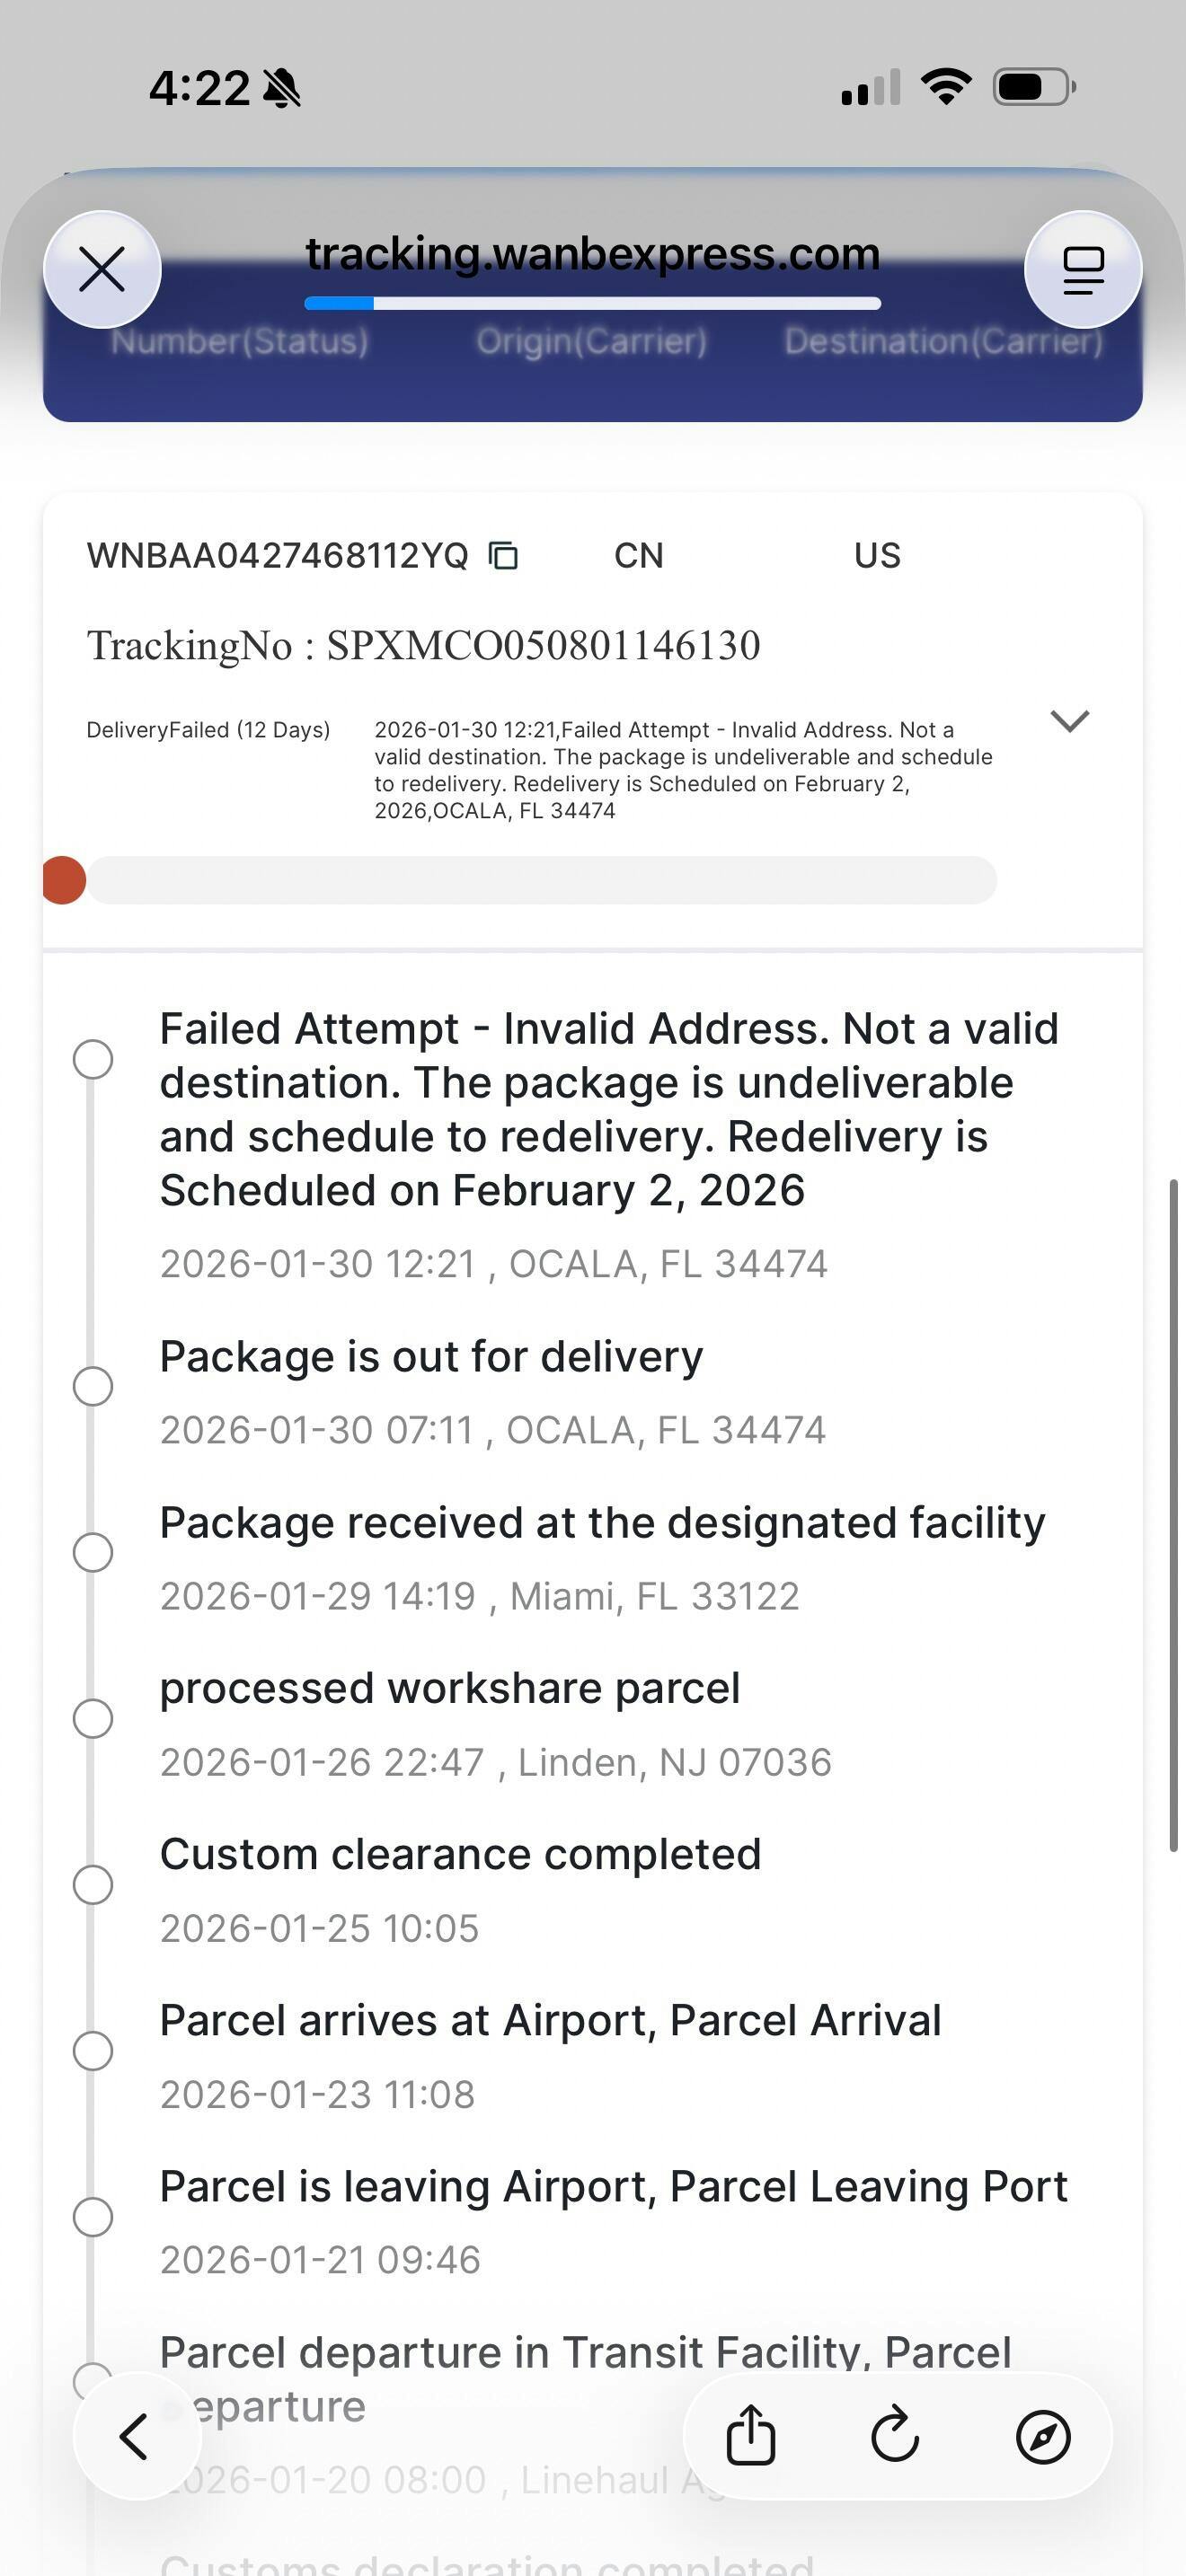Tap the battery indicator in the status bar
Image resolution: width=1186 pixels, height=2576 pixels.
[x=1033, y=87]
